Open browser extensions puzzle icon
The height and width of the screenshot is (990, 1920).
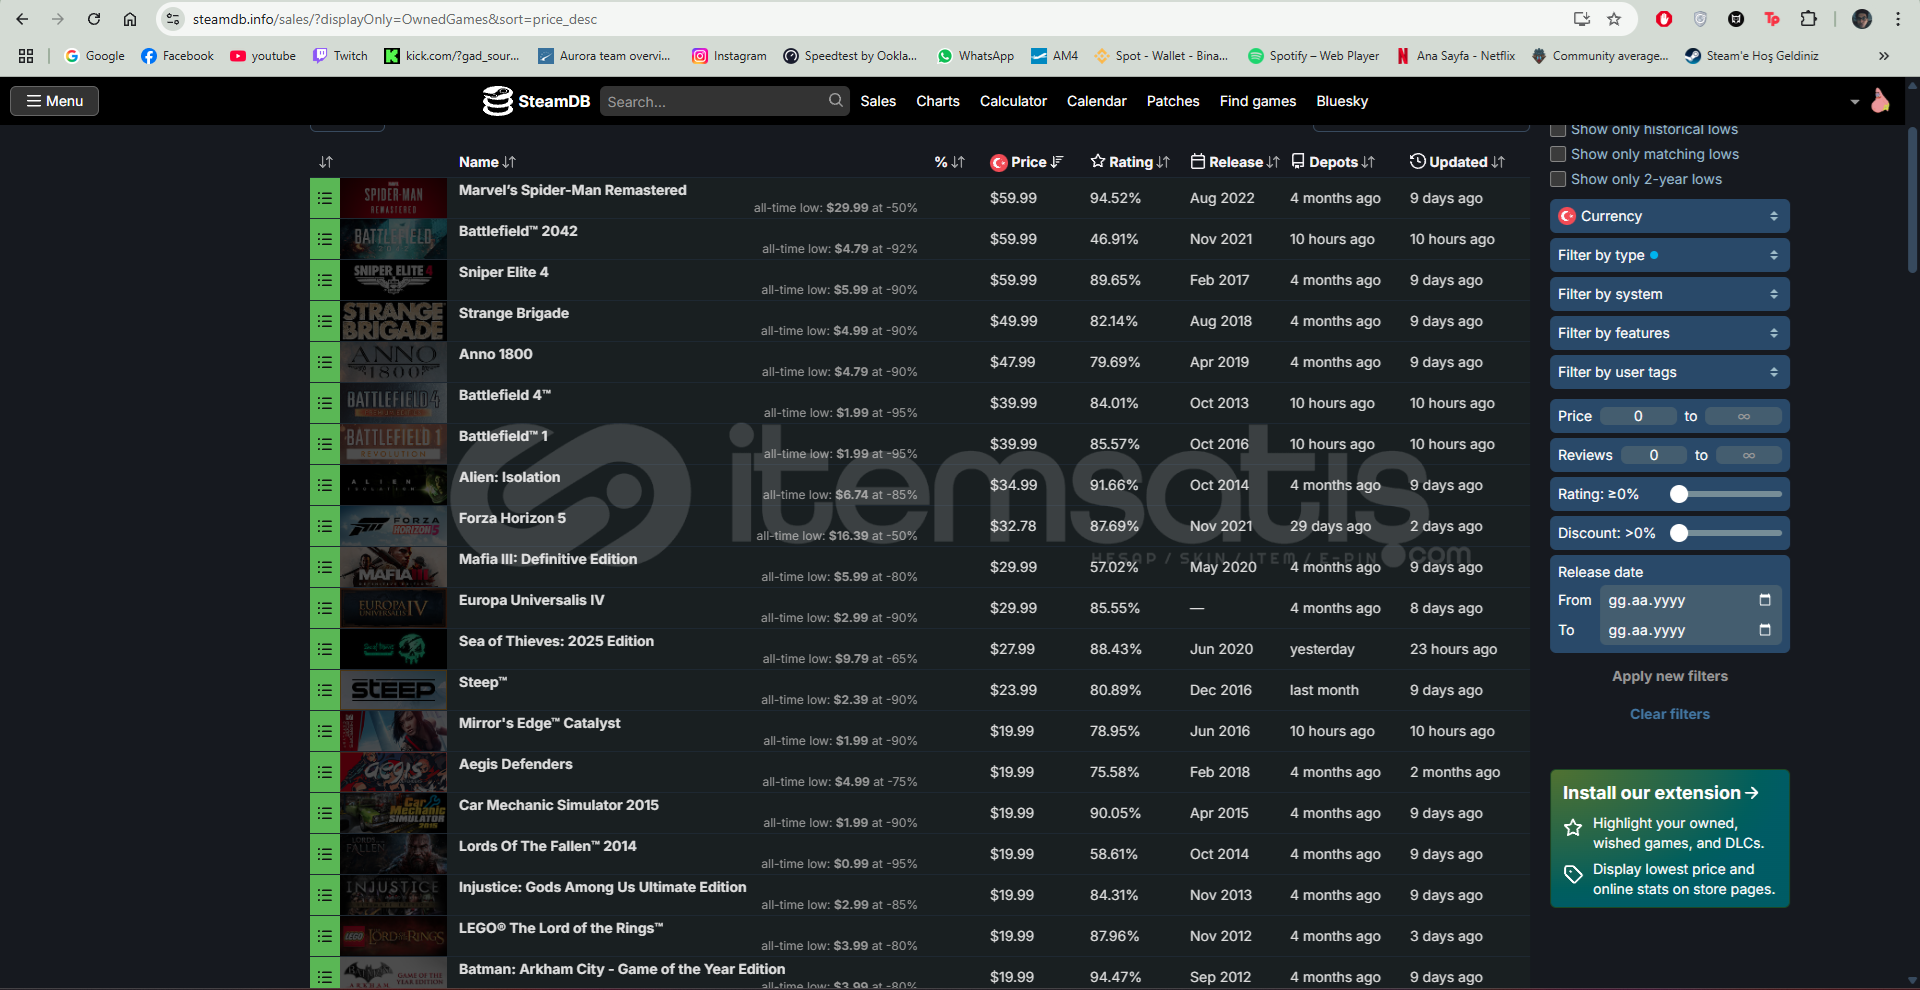pyautogui.click(x=1808, y=19)
